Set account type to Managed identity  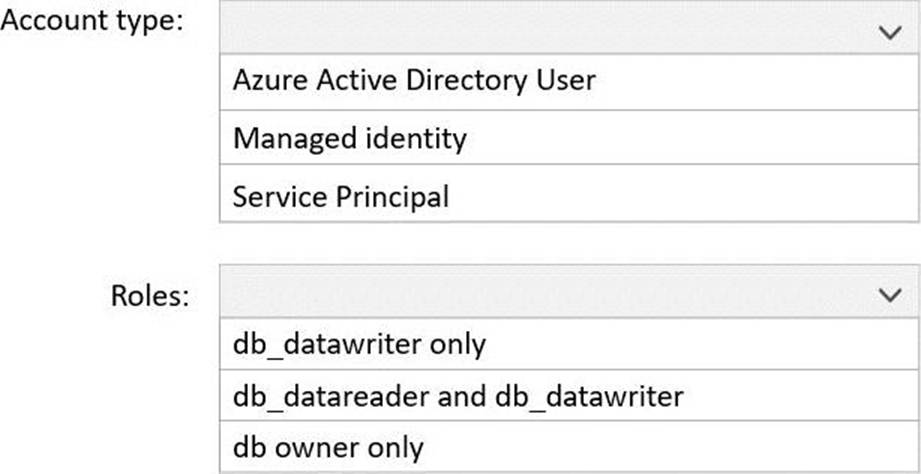[x=350, y=138]
